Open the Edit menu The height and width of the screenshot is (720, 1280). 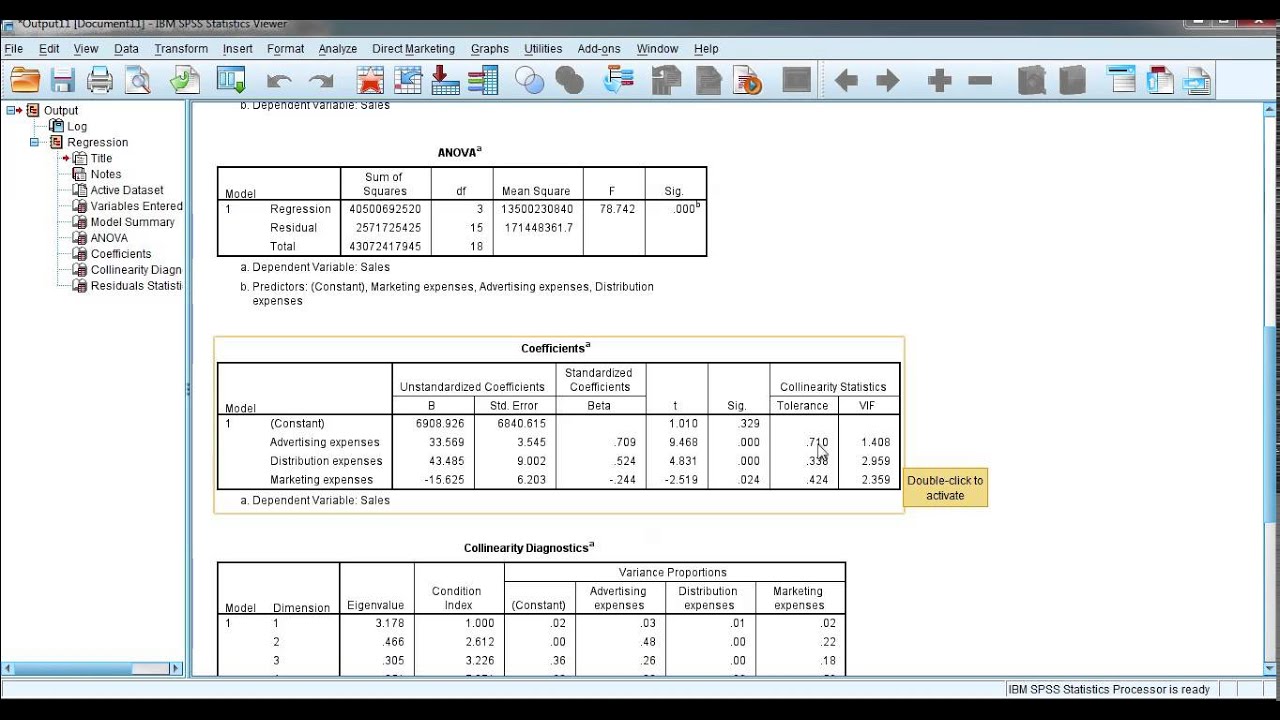pyautogui.click(x=49, y=48)
